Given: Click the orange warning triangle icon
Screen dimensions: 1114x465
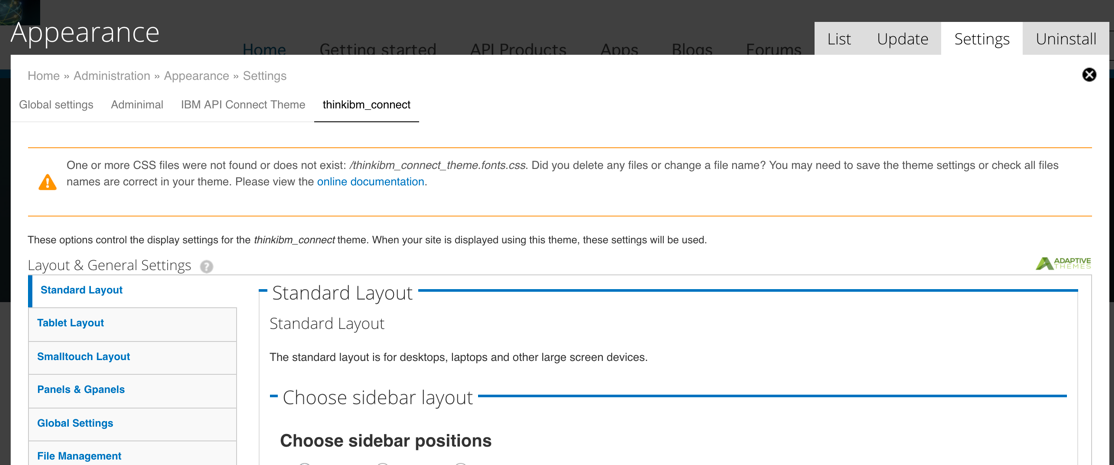Looking at the screenshot, I should pyautogui.click(x=48, y=182).
